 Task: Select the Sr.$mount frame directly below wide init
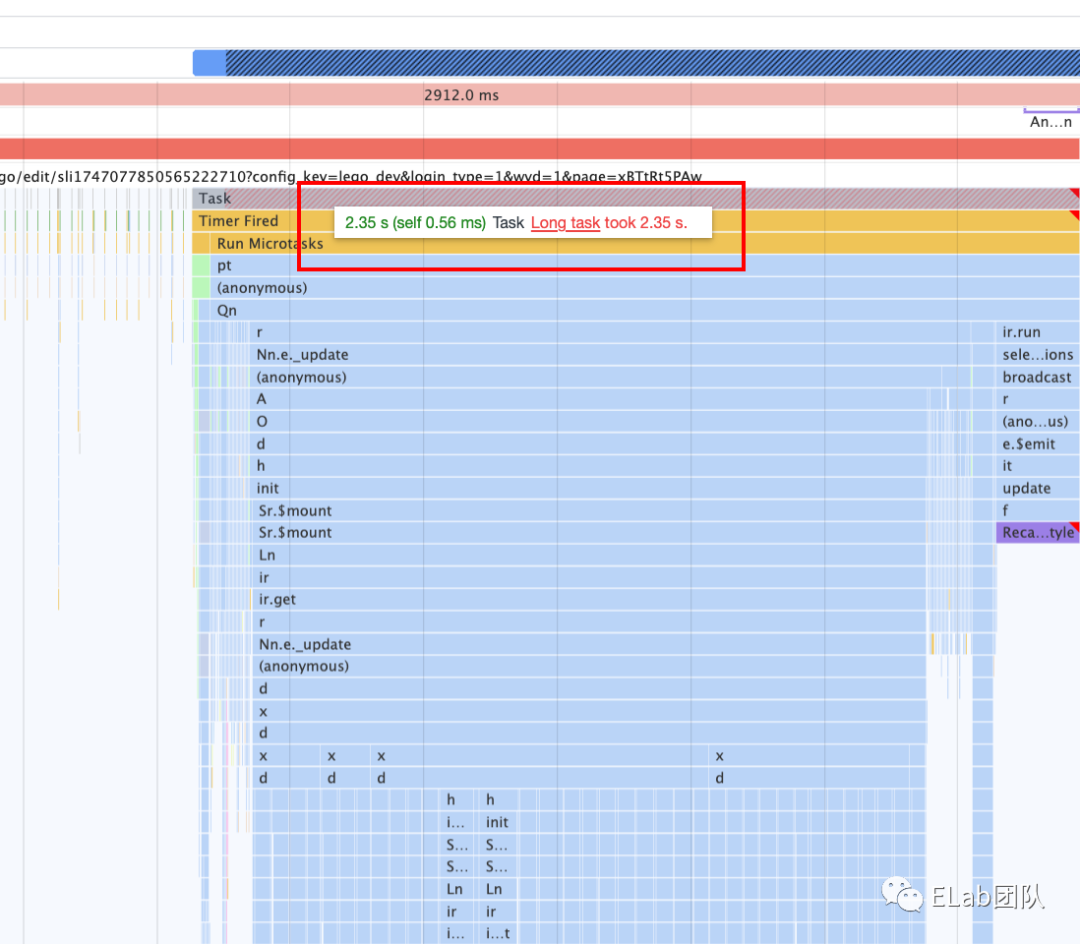[x=590, y=511]
